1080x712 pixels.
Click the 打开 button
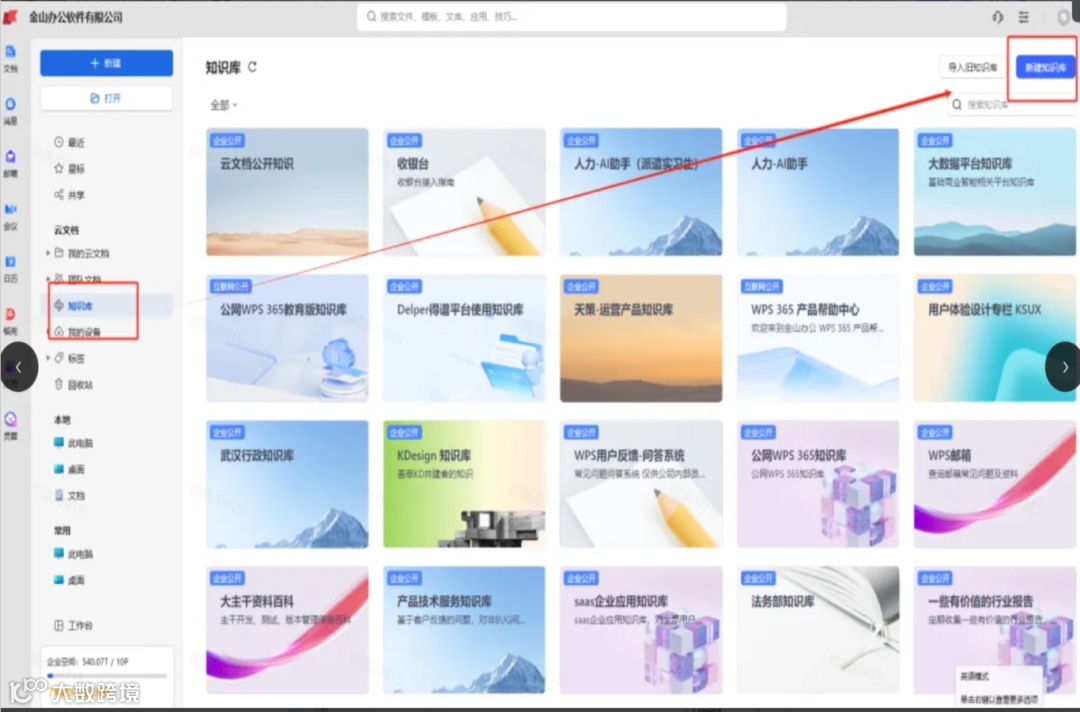coord(106,98)
